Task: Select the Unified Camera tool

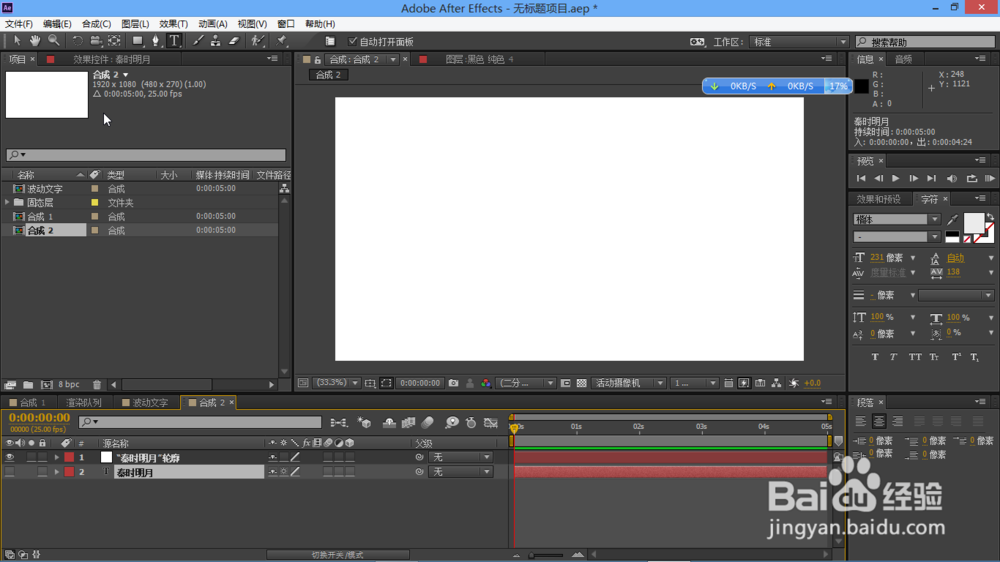Action: [96, 41]
